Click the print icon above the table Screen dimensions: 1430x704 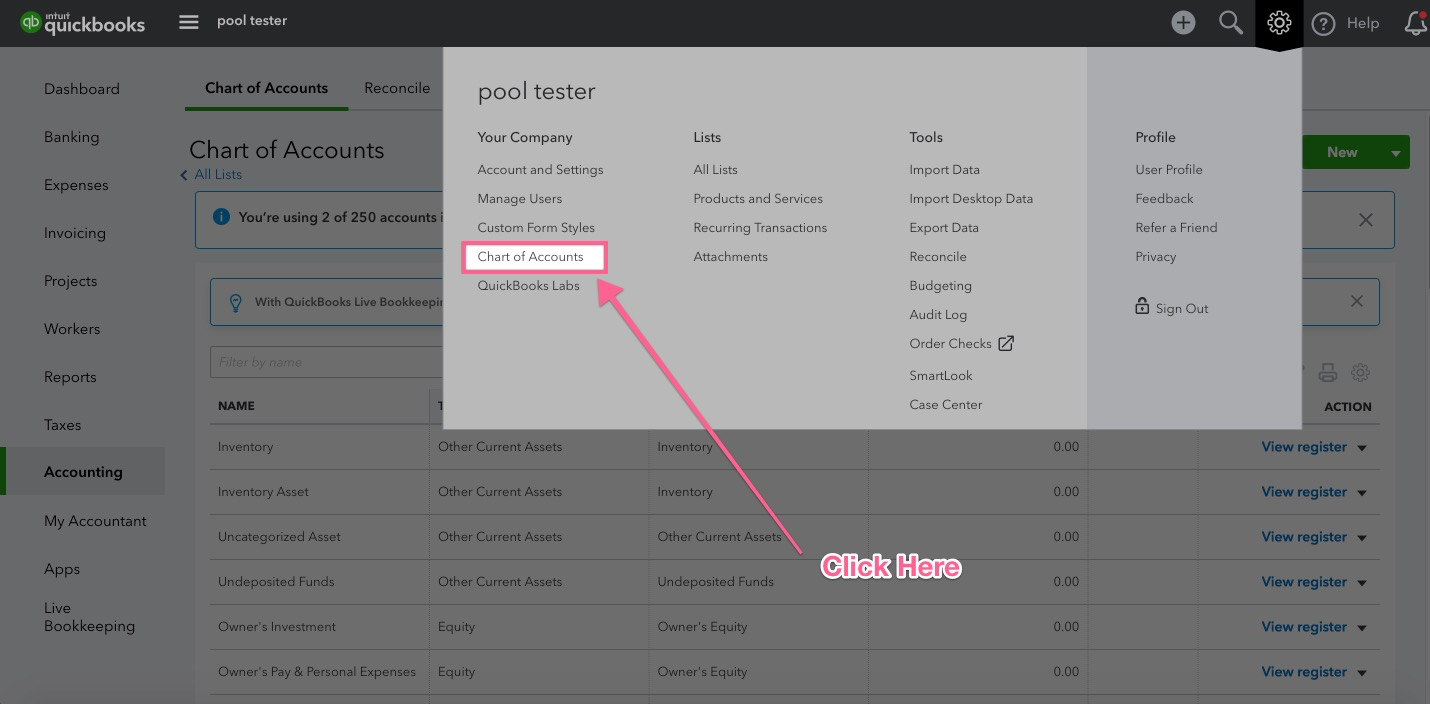tap(1328, 373)
